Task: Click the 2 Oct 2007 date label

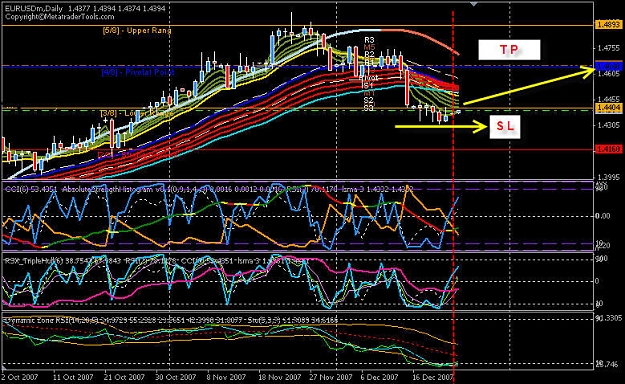Action: [x=20, y=377]
